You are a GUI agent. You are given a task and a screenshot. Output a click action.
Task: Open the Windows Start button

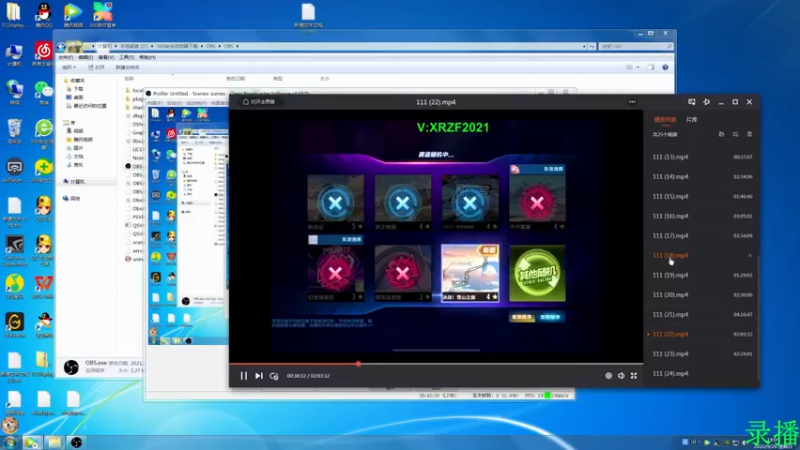9,442
